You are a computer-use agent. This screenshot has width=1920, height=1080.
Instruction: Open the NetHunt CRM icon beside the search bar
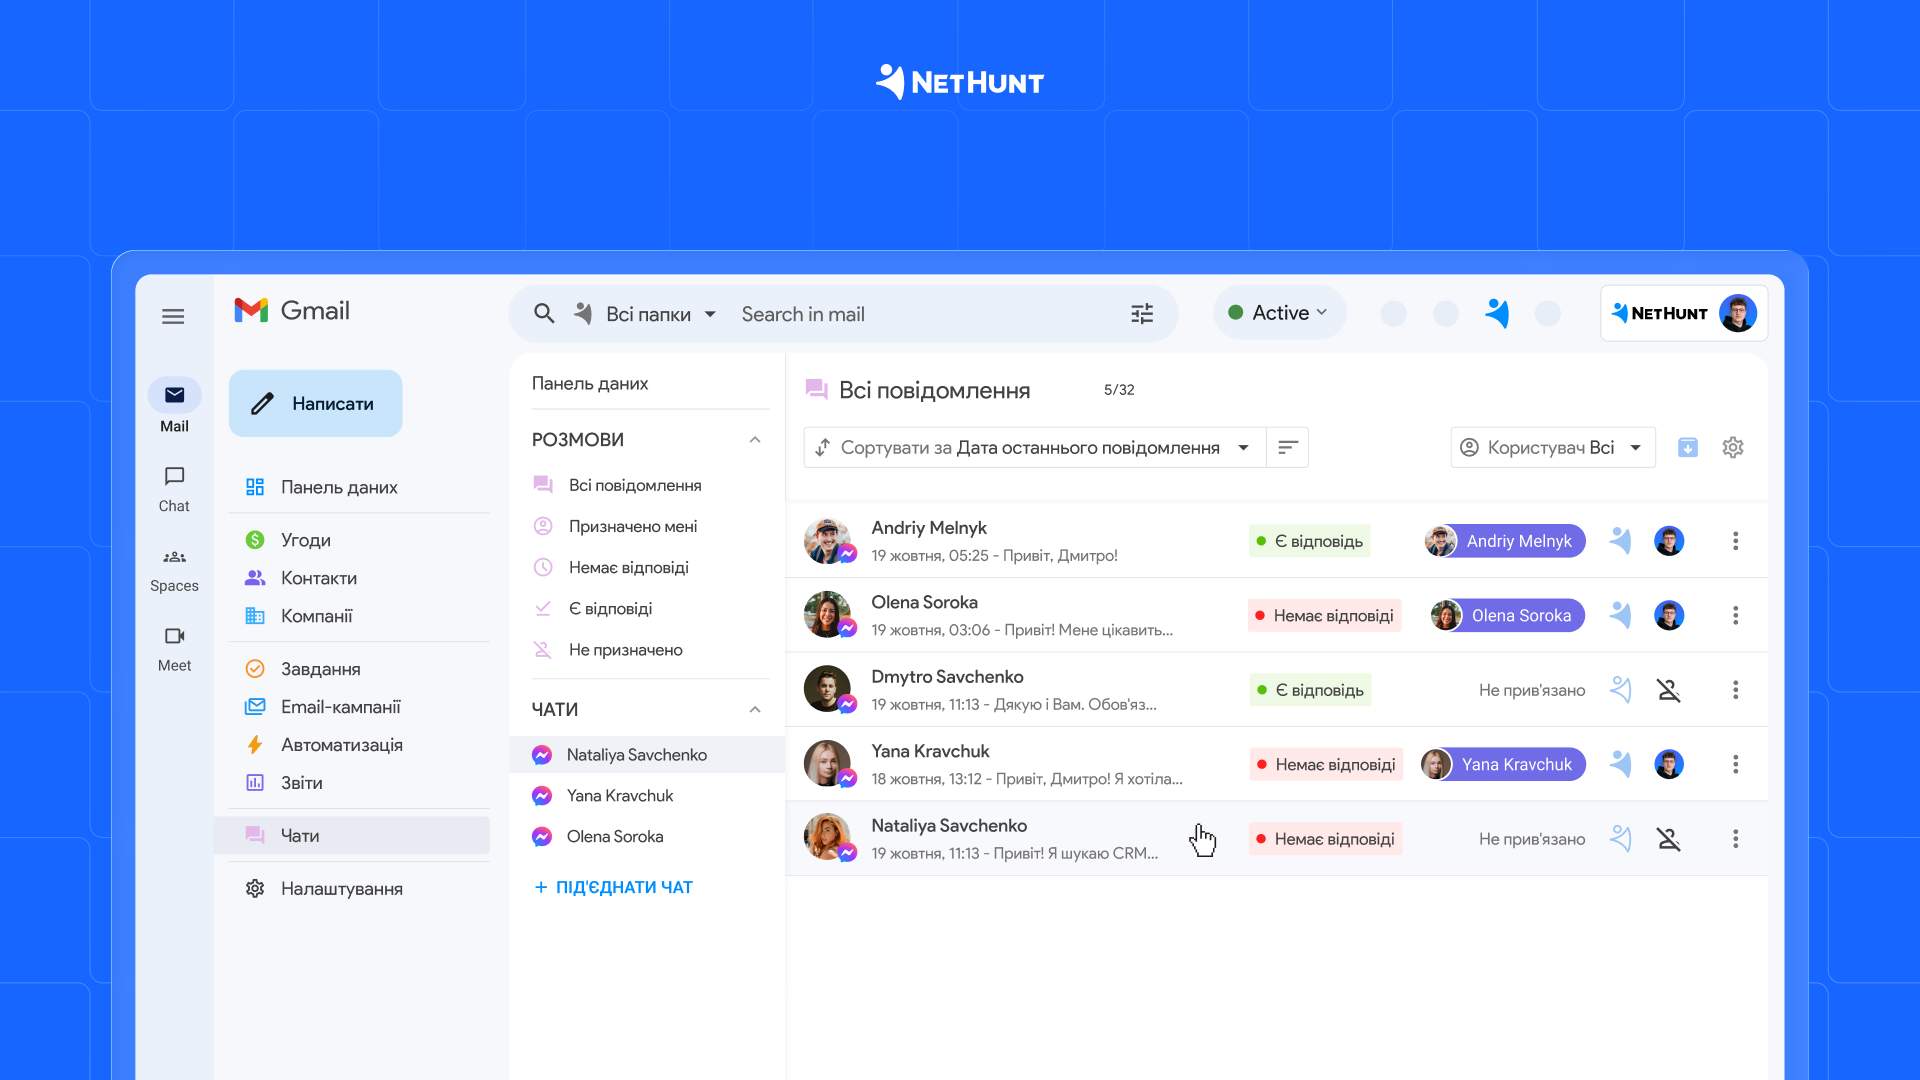[1497, 313]
